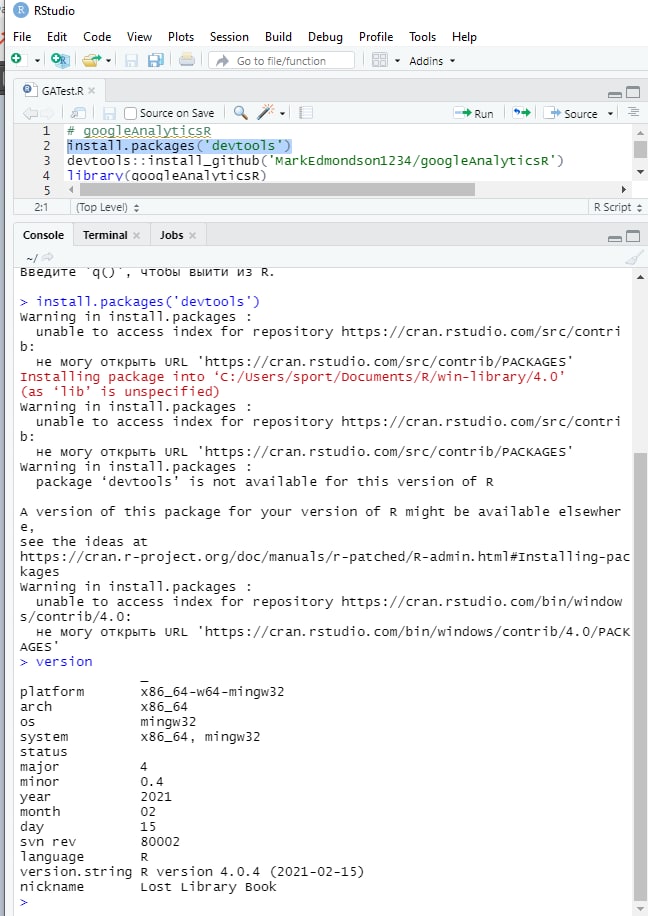Click console scroll up arrow

point(640,277)
